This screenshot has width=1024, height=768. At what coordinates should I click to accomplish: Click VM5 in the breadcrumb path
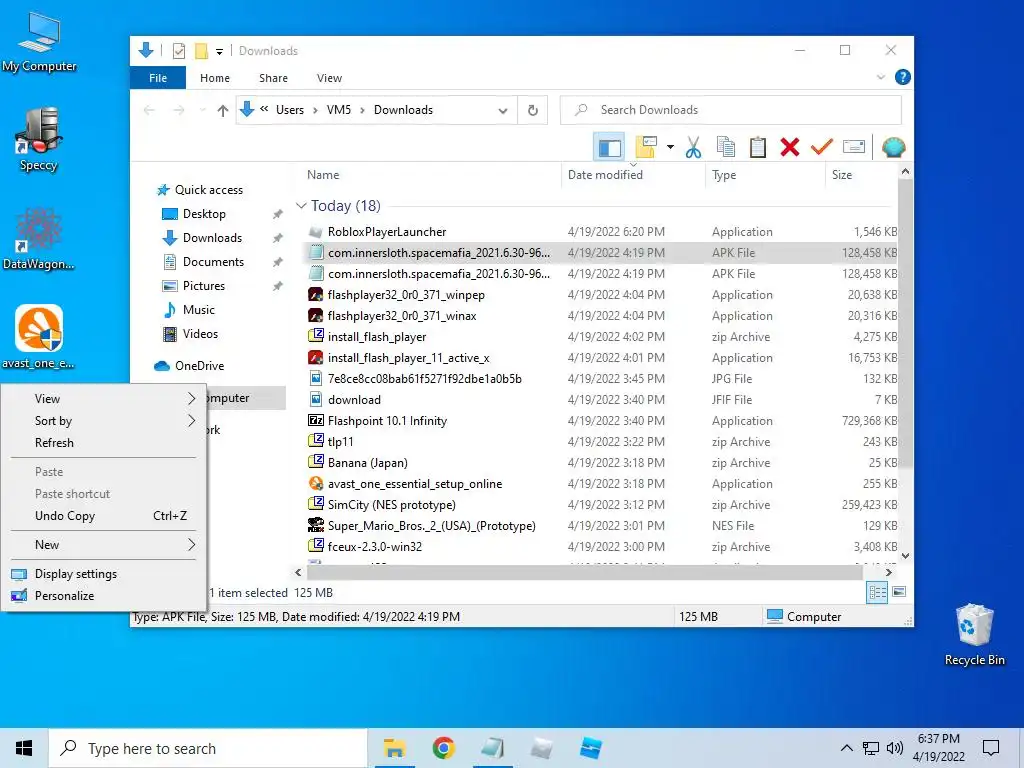338,110
